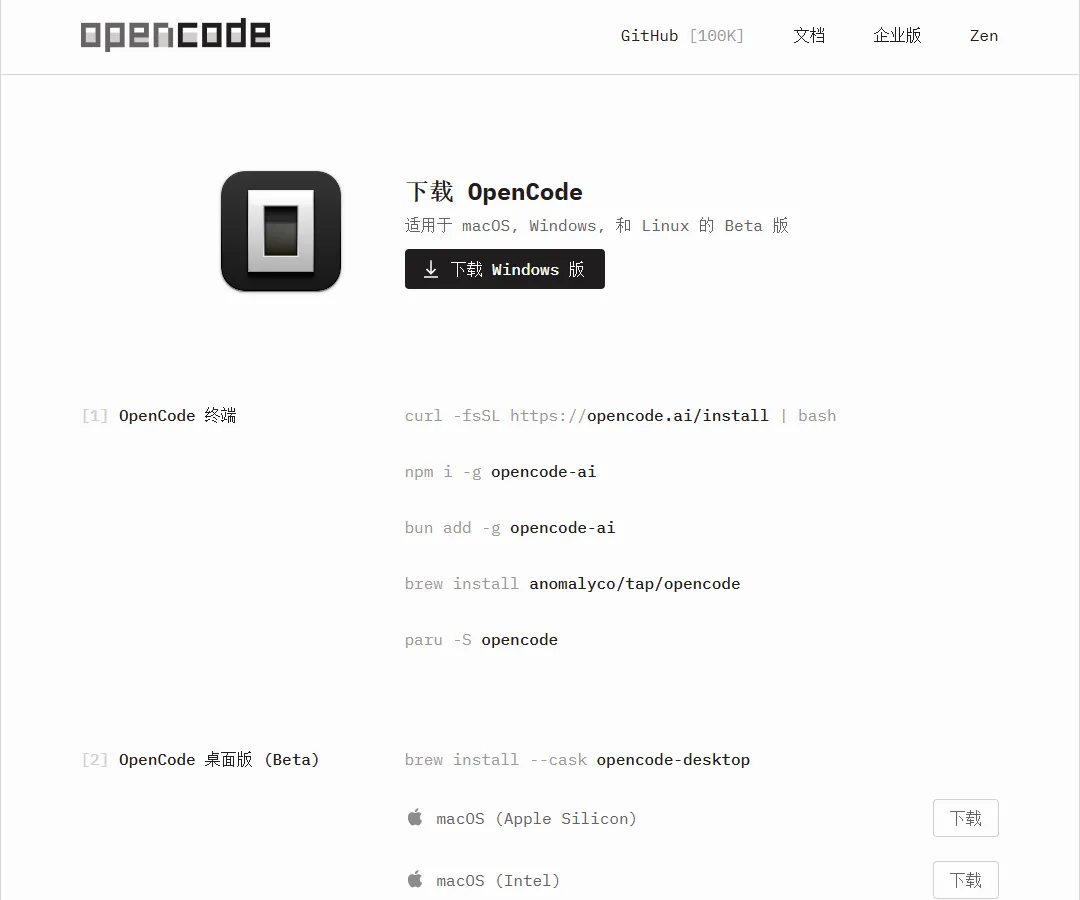The width and height of the screenshot is (1080, 900).
Task: Copy the paru -S opencode command
Action: point(481,640)
